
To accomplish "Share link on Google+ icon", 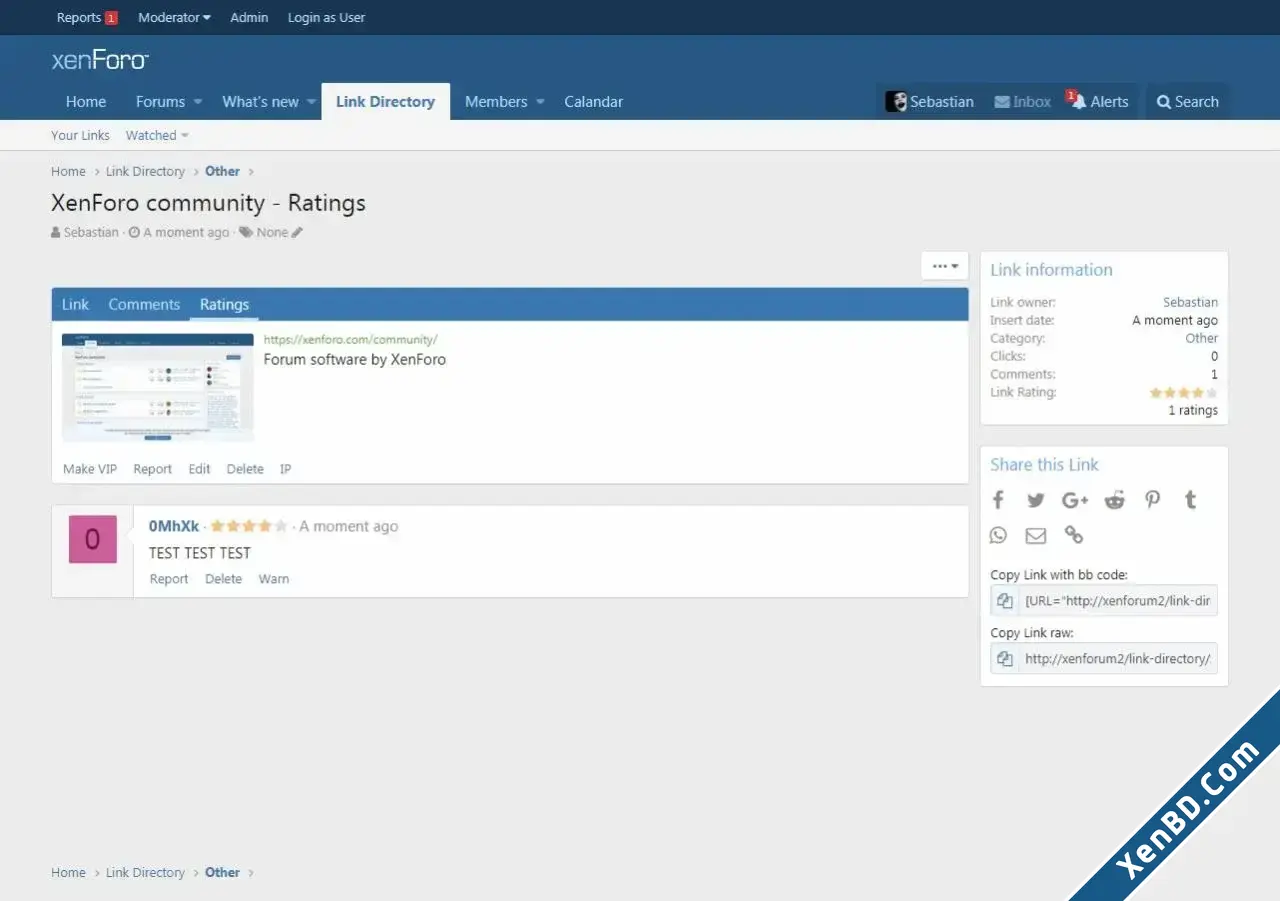I will (x=1075, y=500).
